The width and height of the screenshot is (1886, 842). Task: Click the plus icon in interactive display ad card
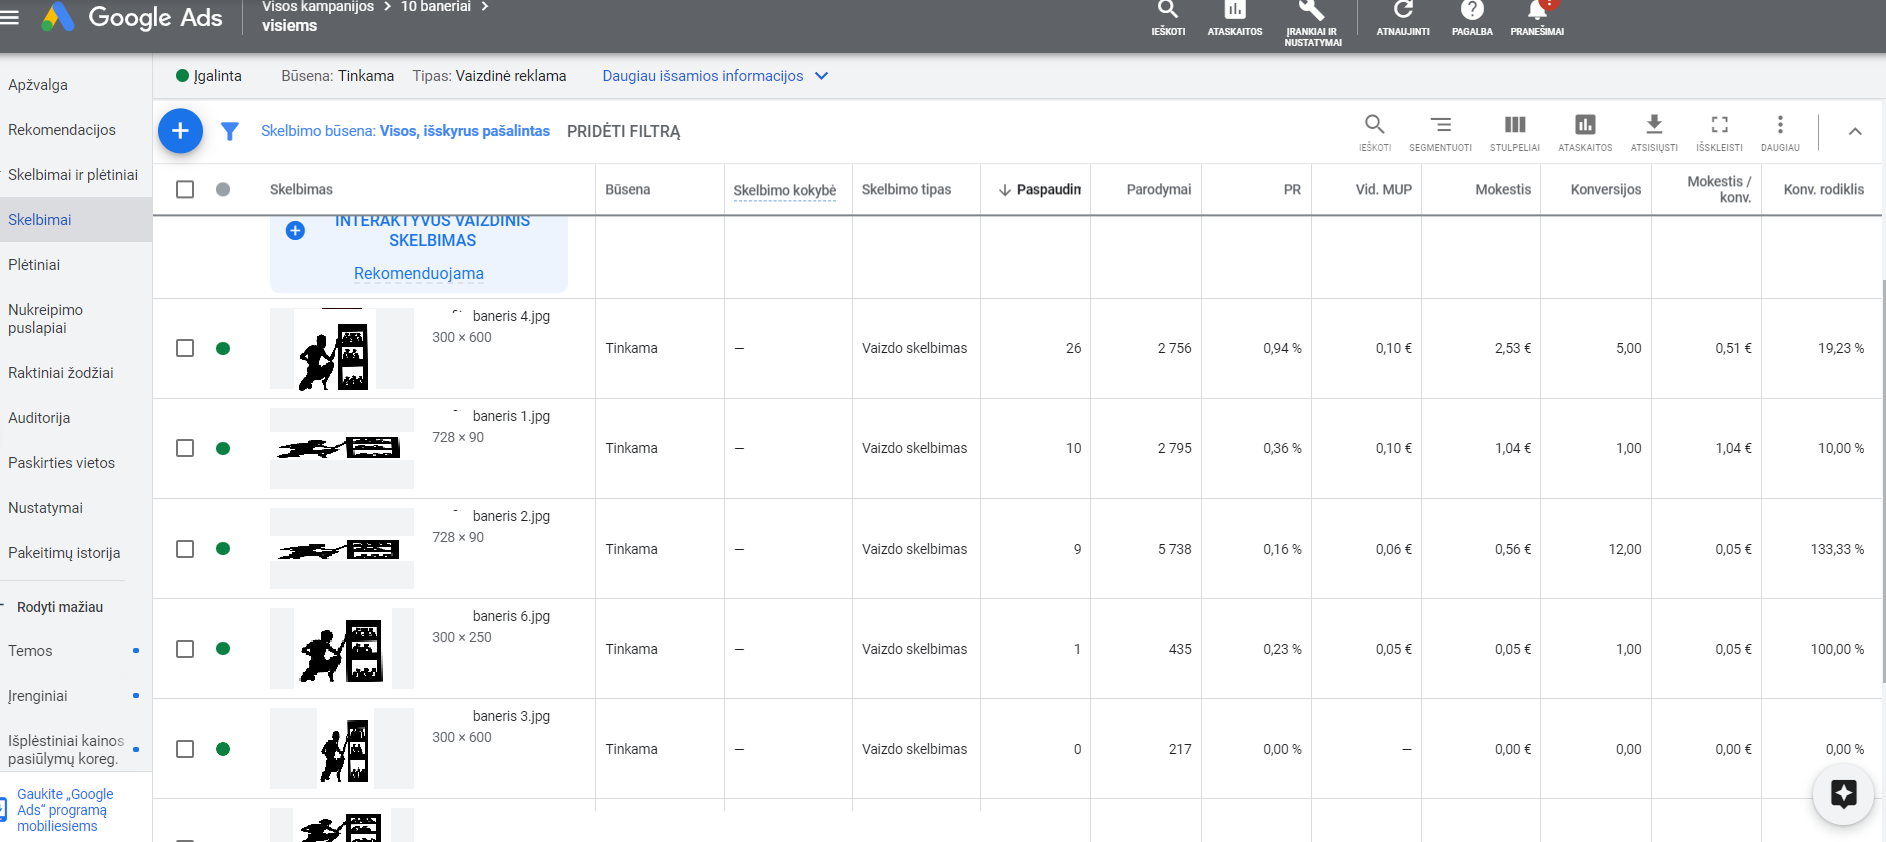(295, 231)
